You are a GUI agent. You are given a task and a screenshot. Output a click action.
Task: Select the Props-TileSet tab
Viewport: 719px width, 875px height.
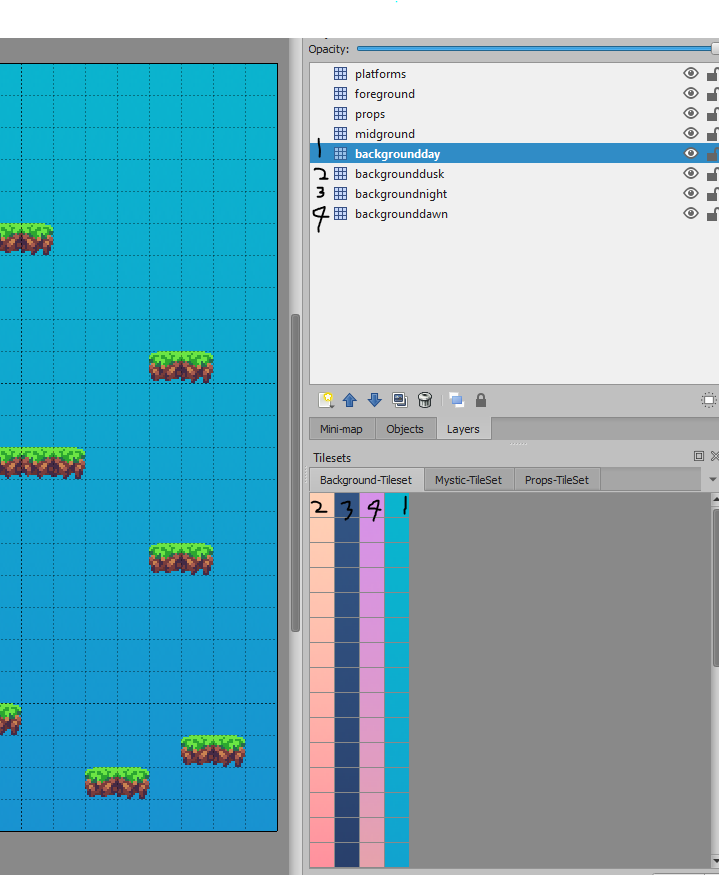(557, 480)
